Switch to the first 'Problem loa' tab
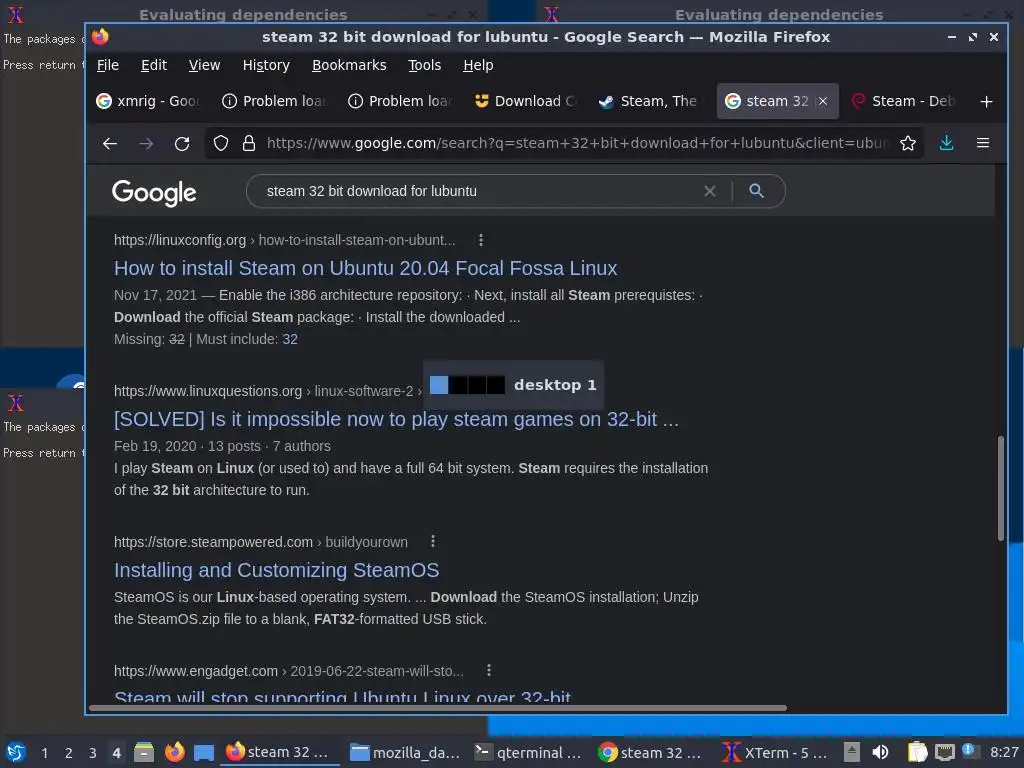The height and width of the screenshot is (768, 1024). (274, 101)
